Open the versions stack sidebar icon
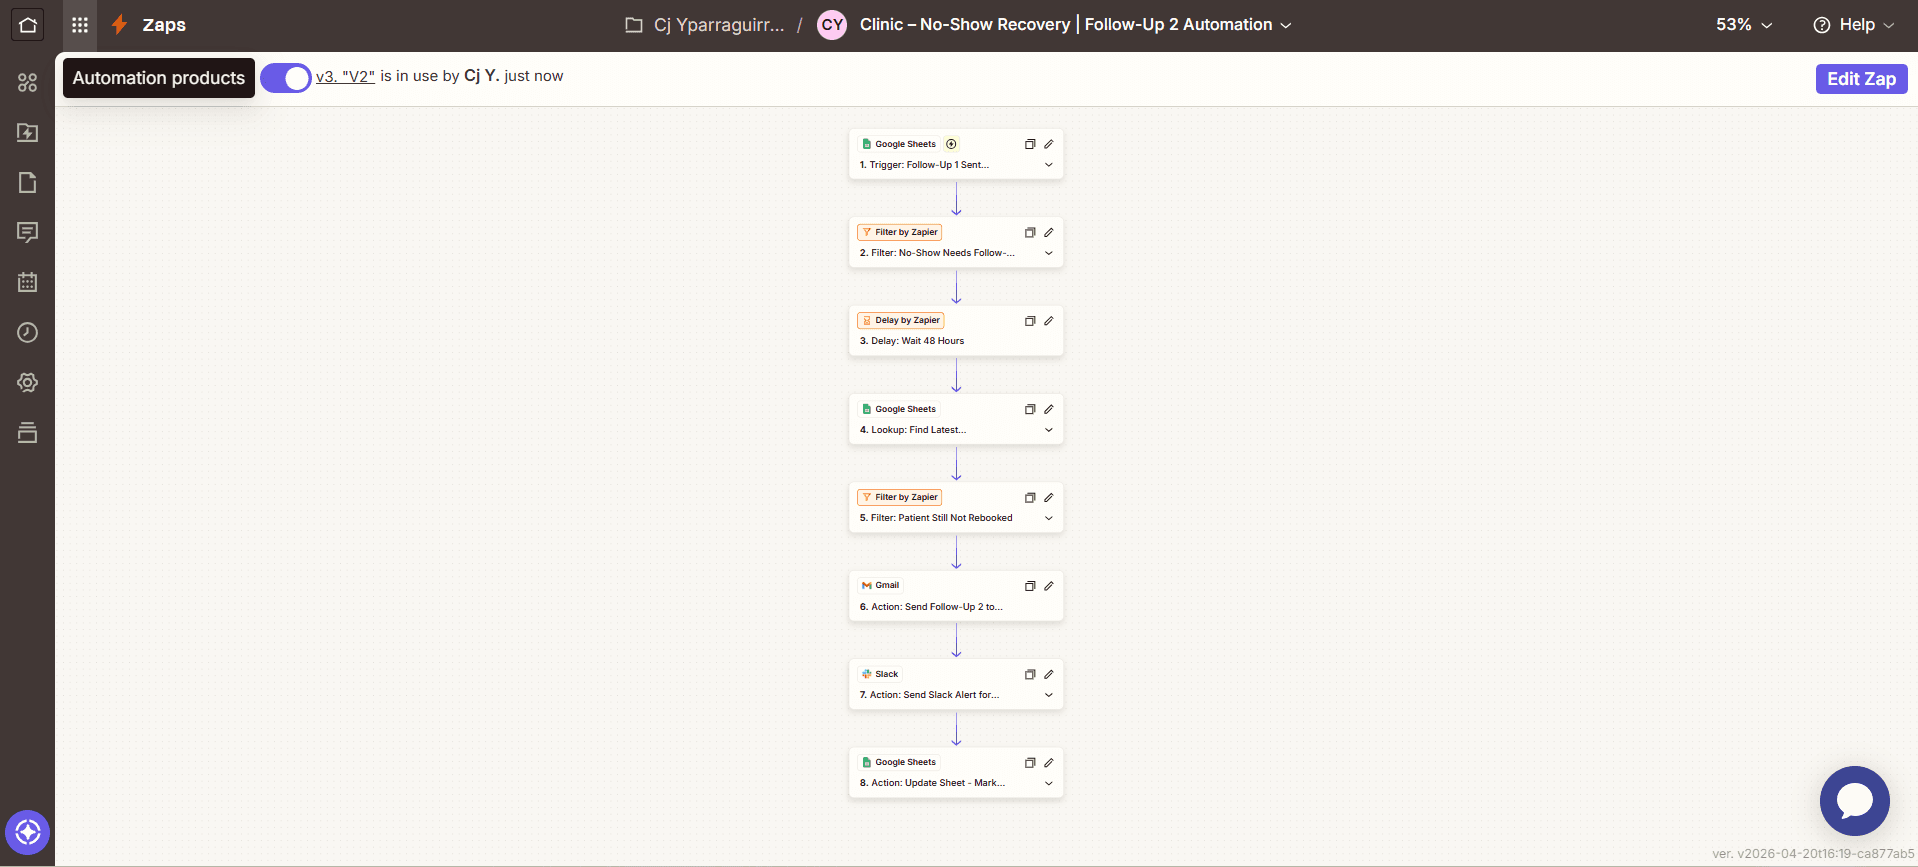Viewport: 1918px width, 867px height. [28, 432]
